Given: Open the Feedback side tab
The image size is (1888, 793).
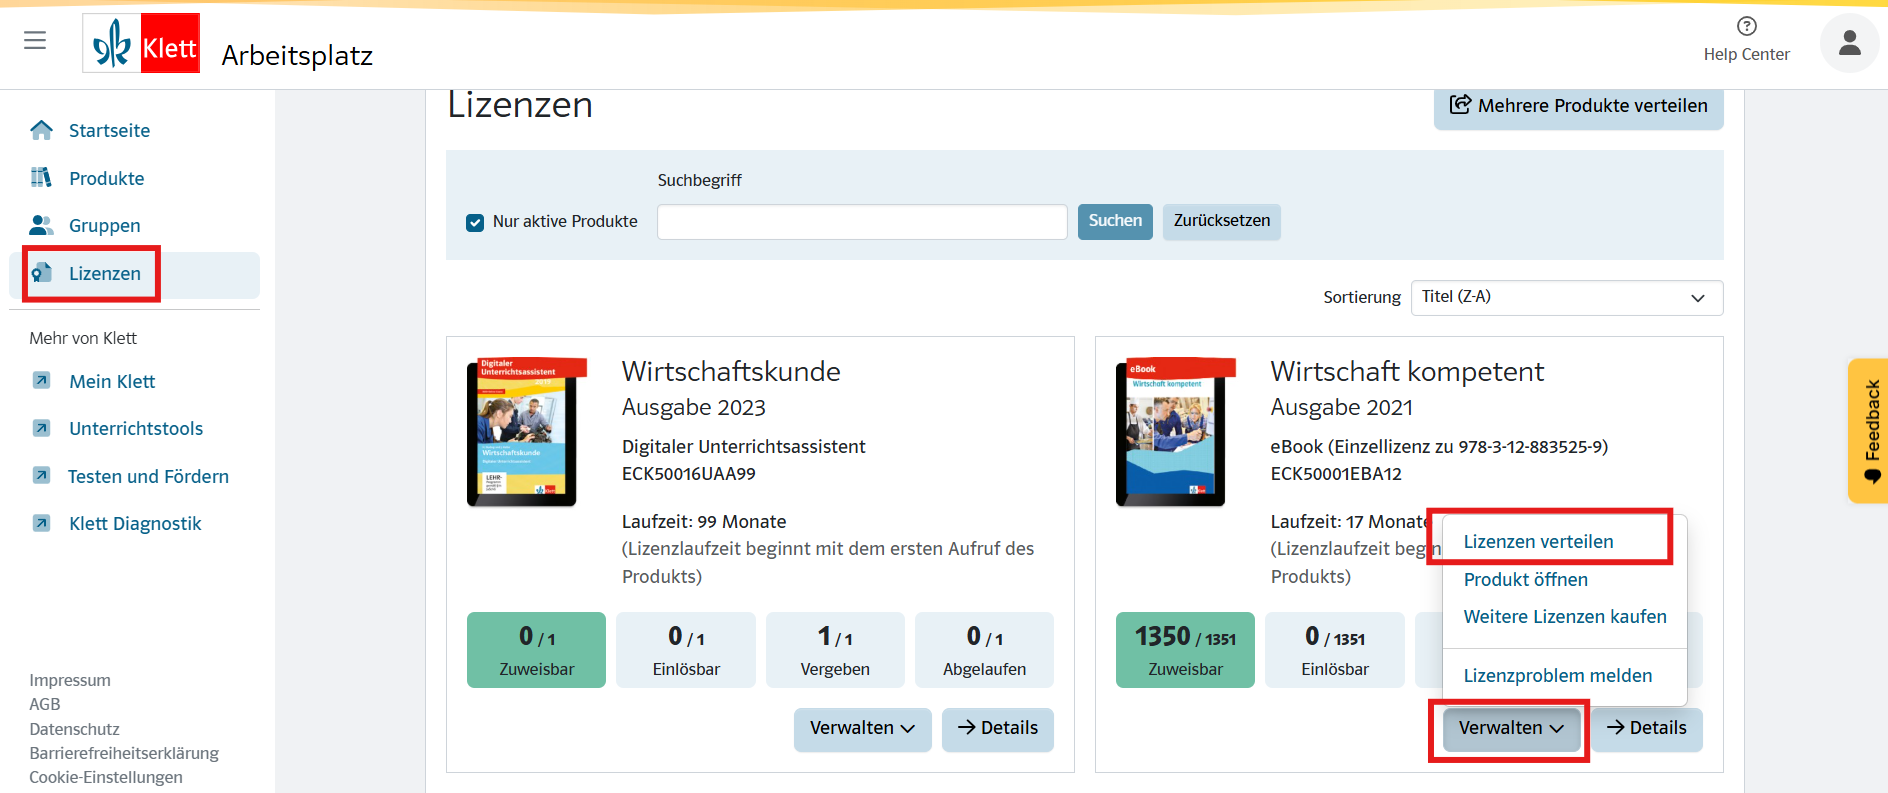Looking at the screenshot, I should (x=1870, y=430).
